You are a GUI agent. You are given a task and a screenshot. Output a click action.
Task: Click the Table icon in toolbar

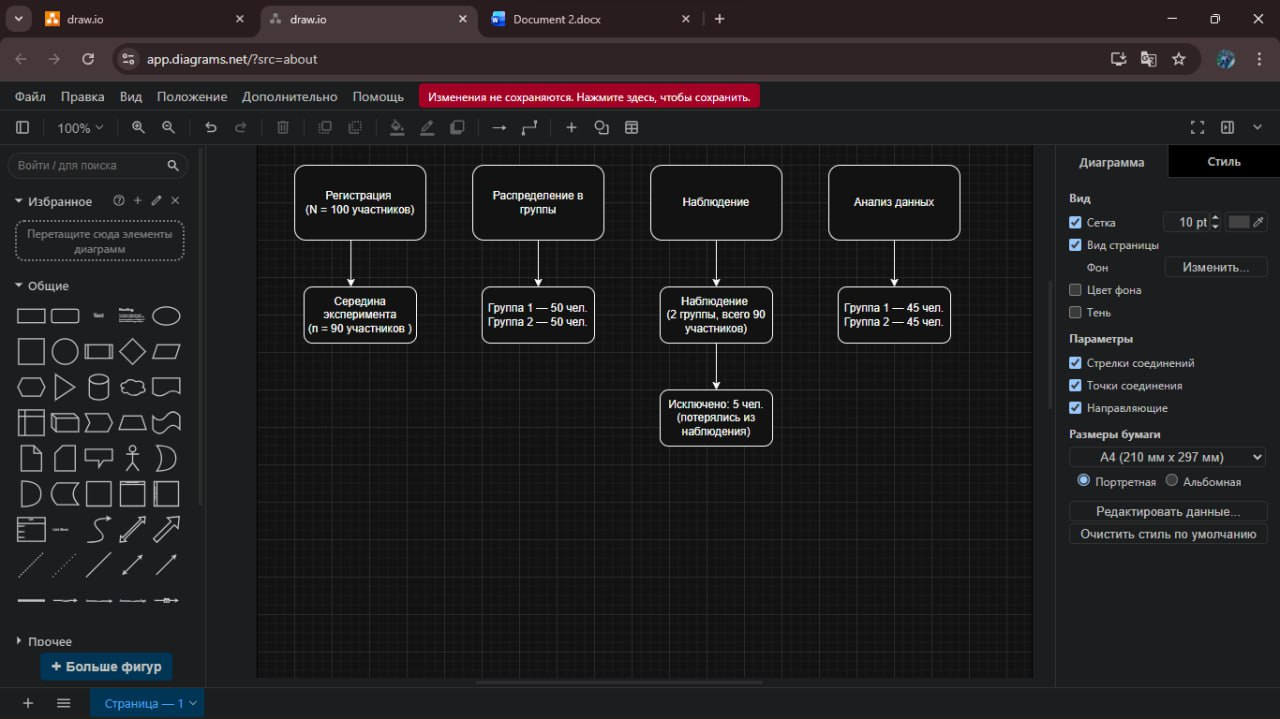point(632,128)
